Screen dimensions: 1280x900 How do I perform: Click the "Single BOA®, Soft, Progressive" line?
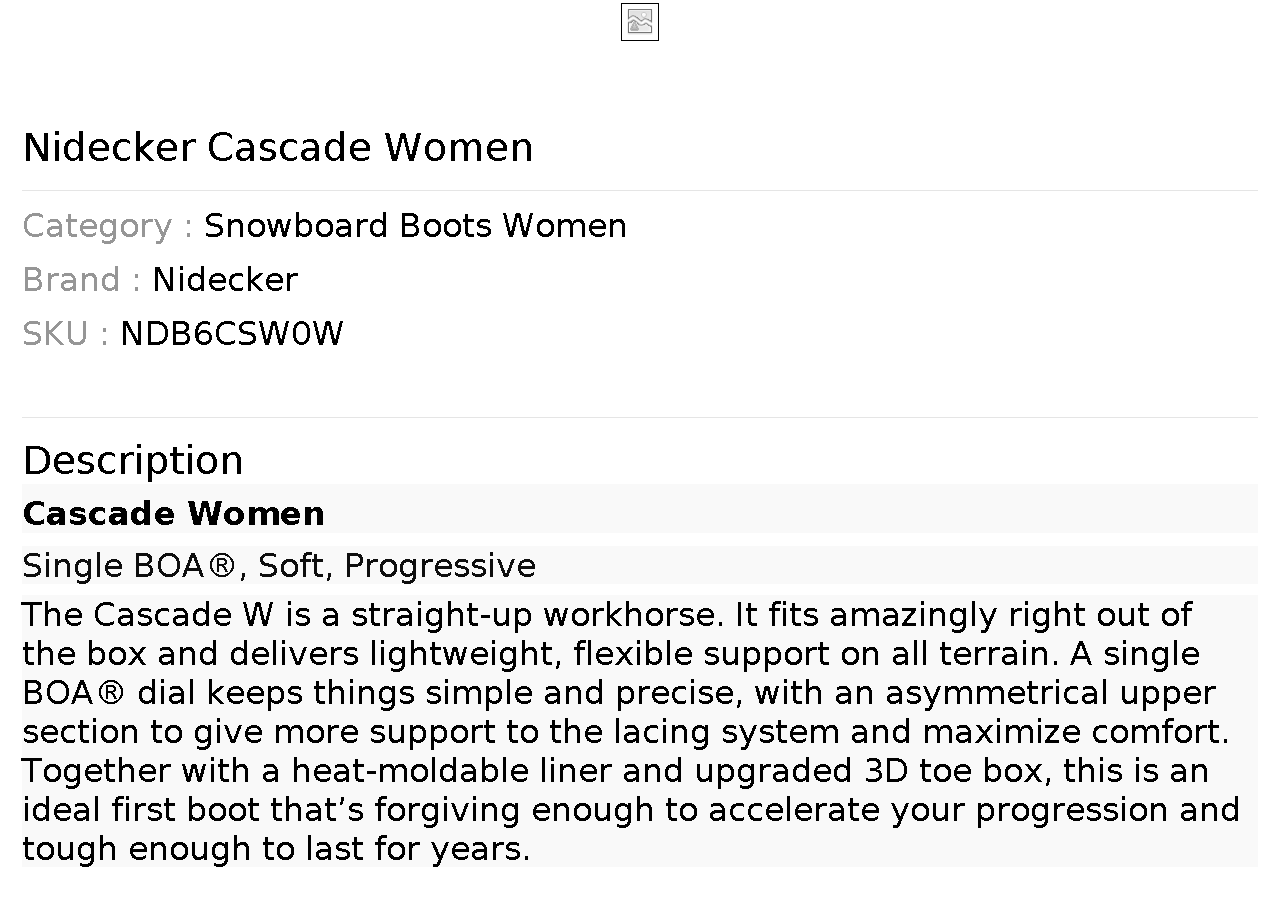(279, 566)
